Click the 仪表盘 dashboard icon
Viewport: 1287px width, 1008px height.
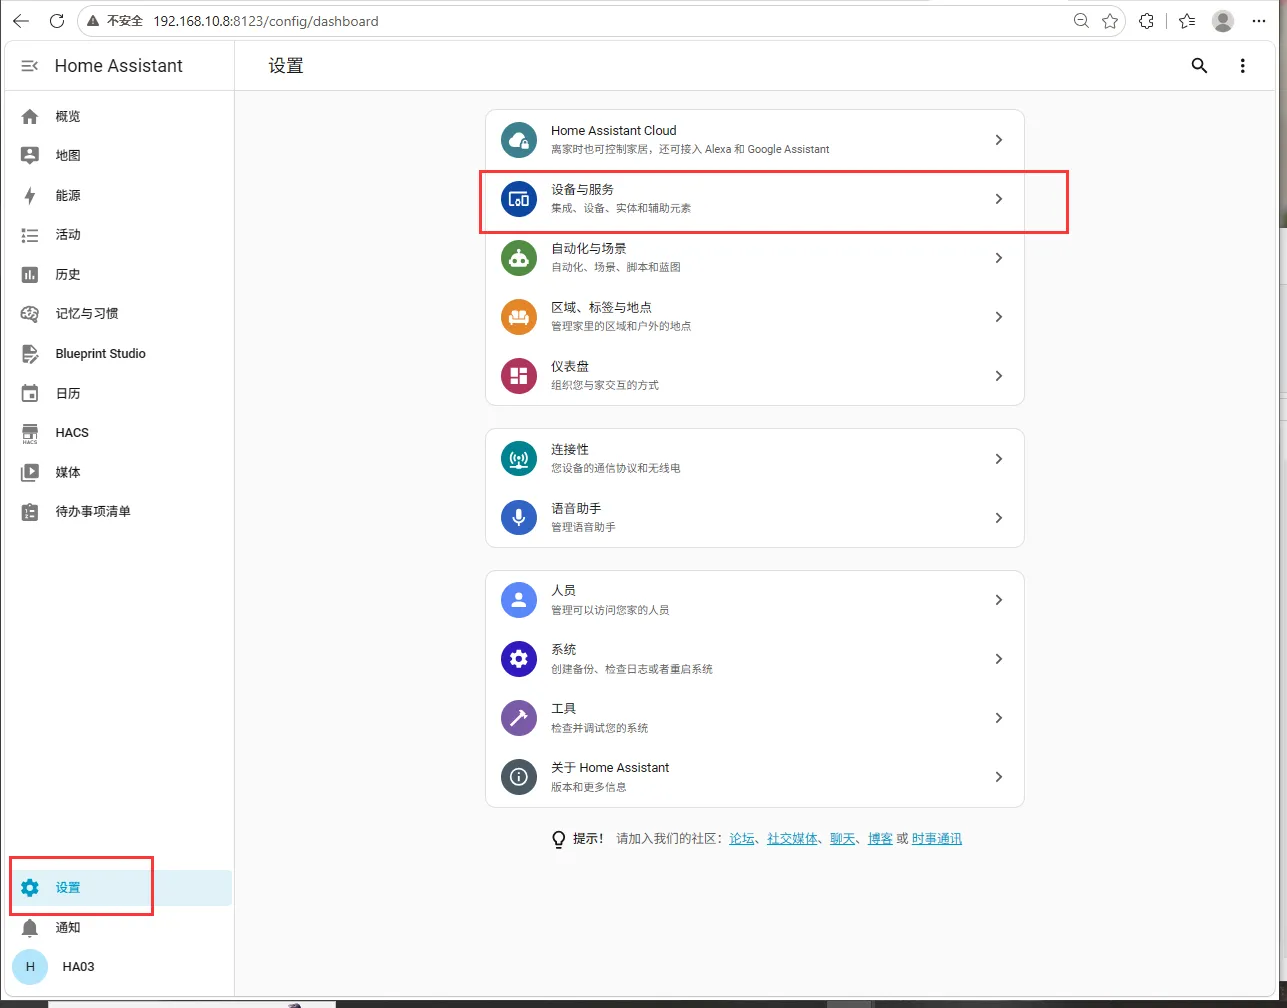click(x=519, y=376)
